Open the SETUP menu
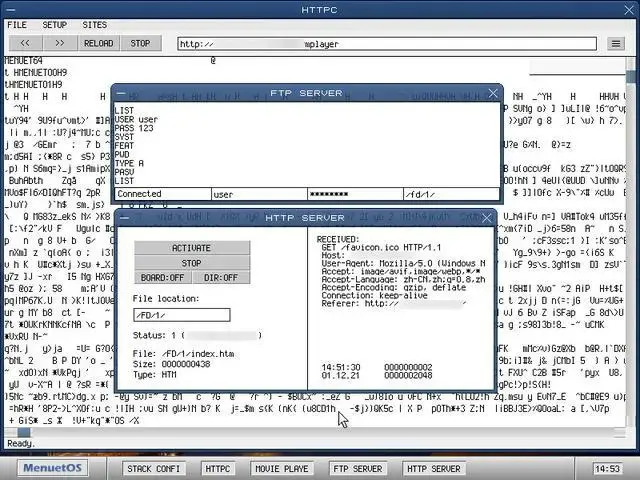The width and height of the screenshot is (640, 480). tap(55, 24)
